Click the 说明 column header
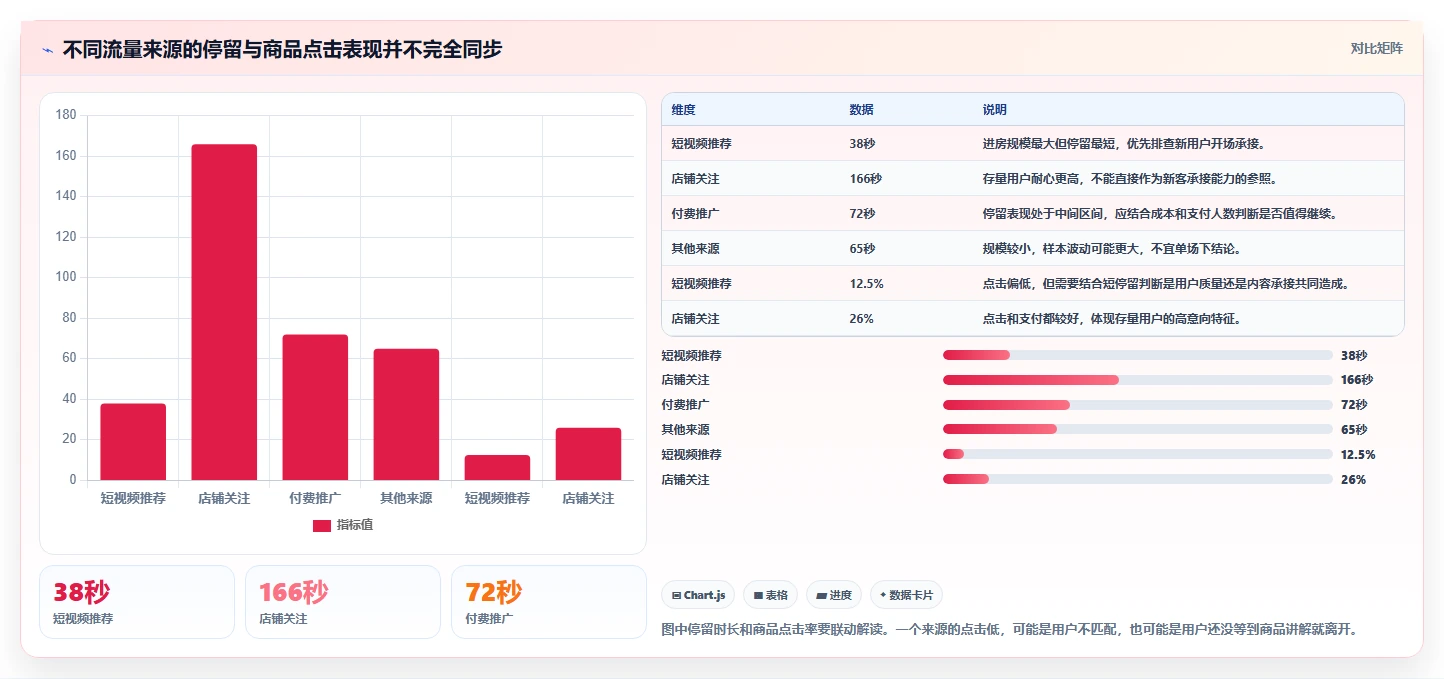The width and height of the screenshot is (1444, 679). point(995,110)
